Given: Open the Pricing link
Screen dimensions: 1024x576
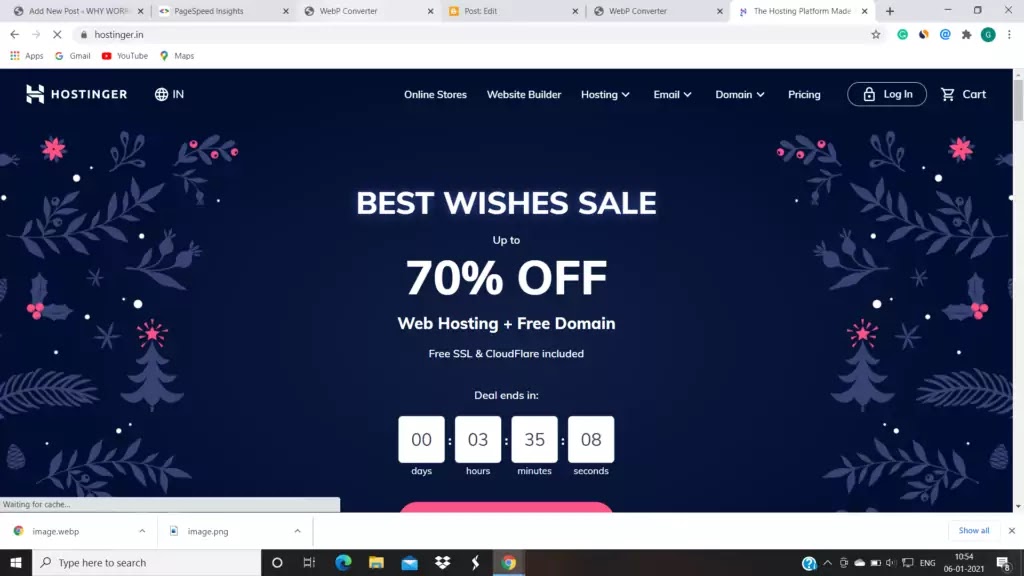Looking at the screenshot, I should (x=804, y=95).
